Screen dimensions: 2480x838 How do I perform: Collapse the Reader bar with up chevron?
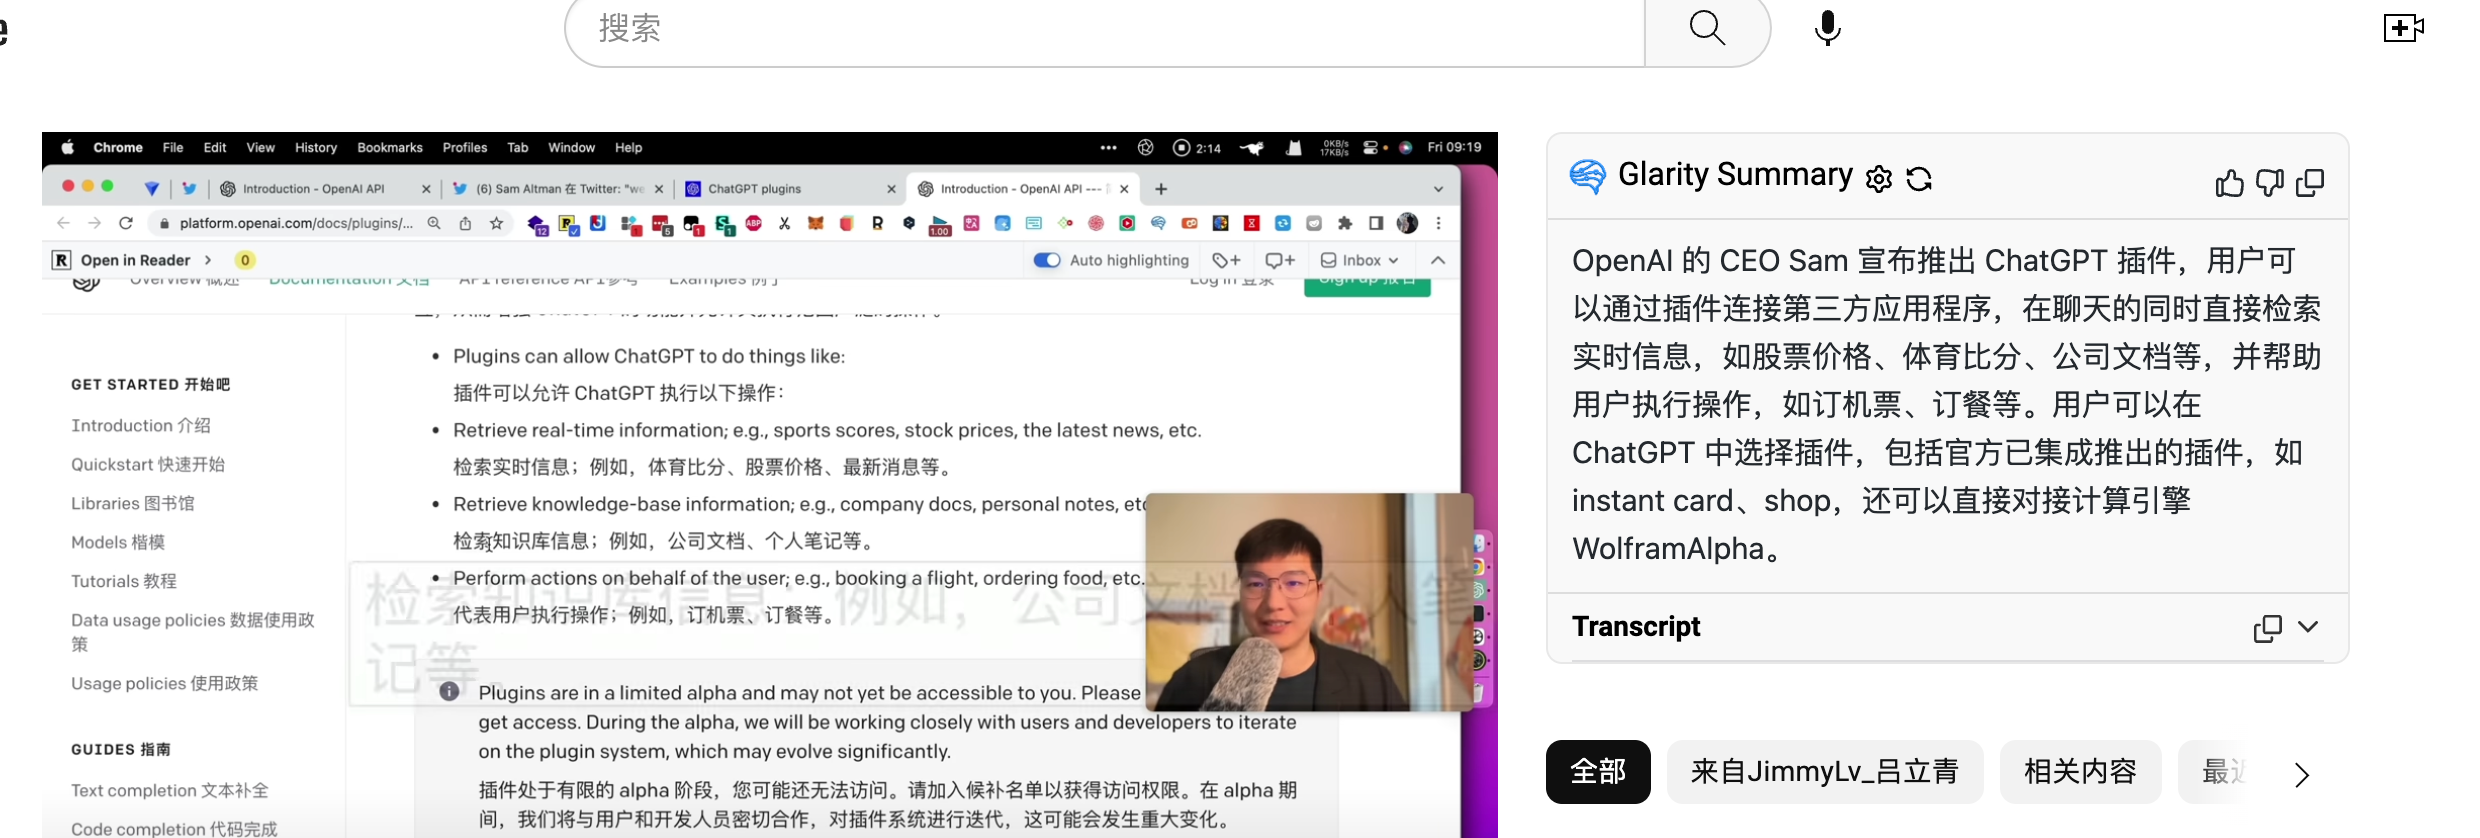[1438, 260]
